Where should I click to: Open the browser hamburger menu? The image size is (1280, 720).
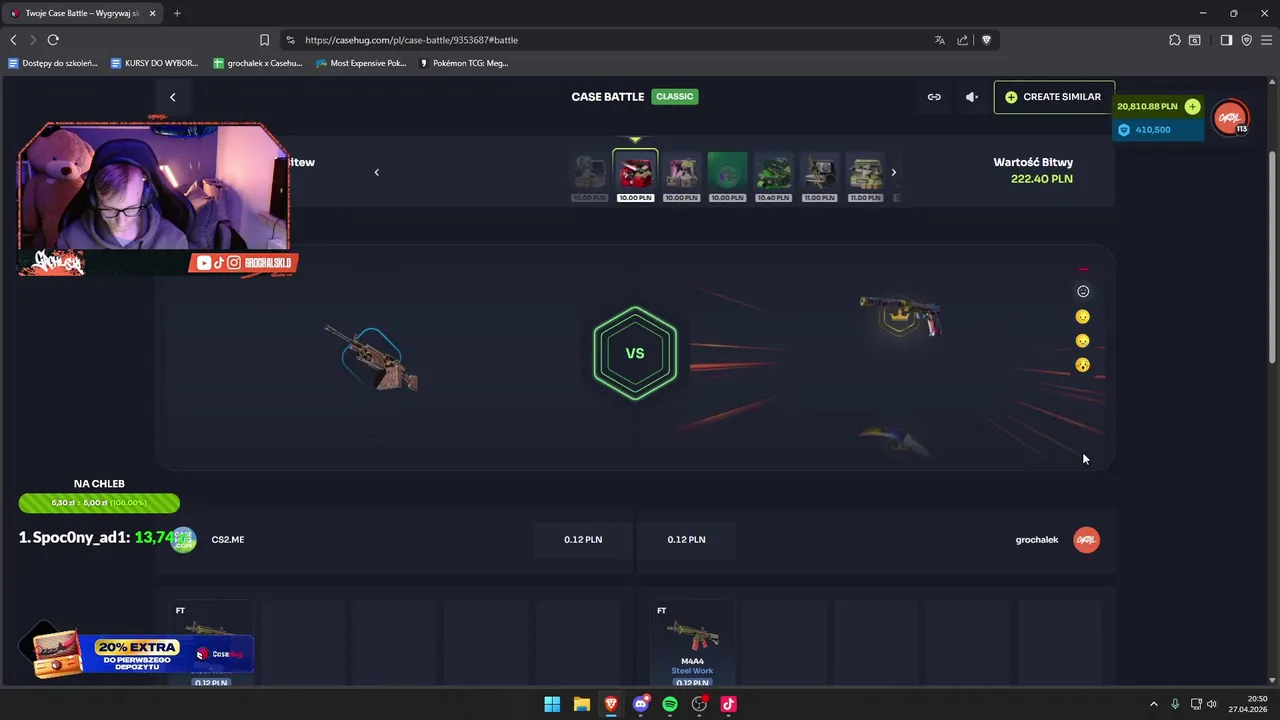coord(1266,40)
